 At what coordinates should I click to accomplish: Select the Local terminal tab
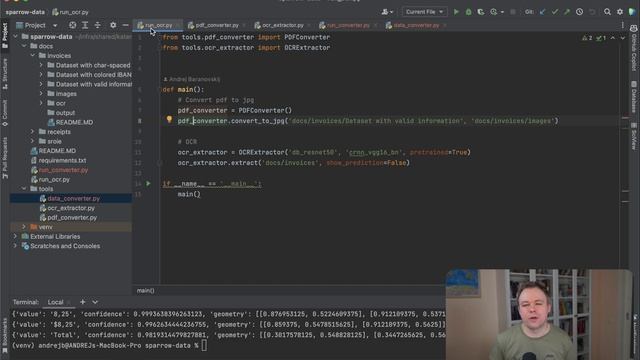(x=56, y=302)
